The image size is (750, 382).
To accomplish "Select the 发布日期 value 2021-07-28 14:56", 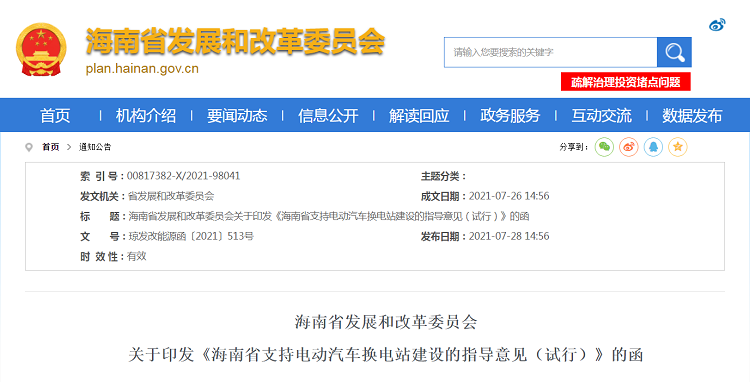I will [x=509, y=236].
